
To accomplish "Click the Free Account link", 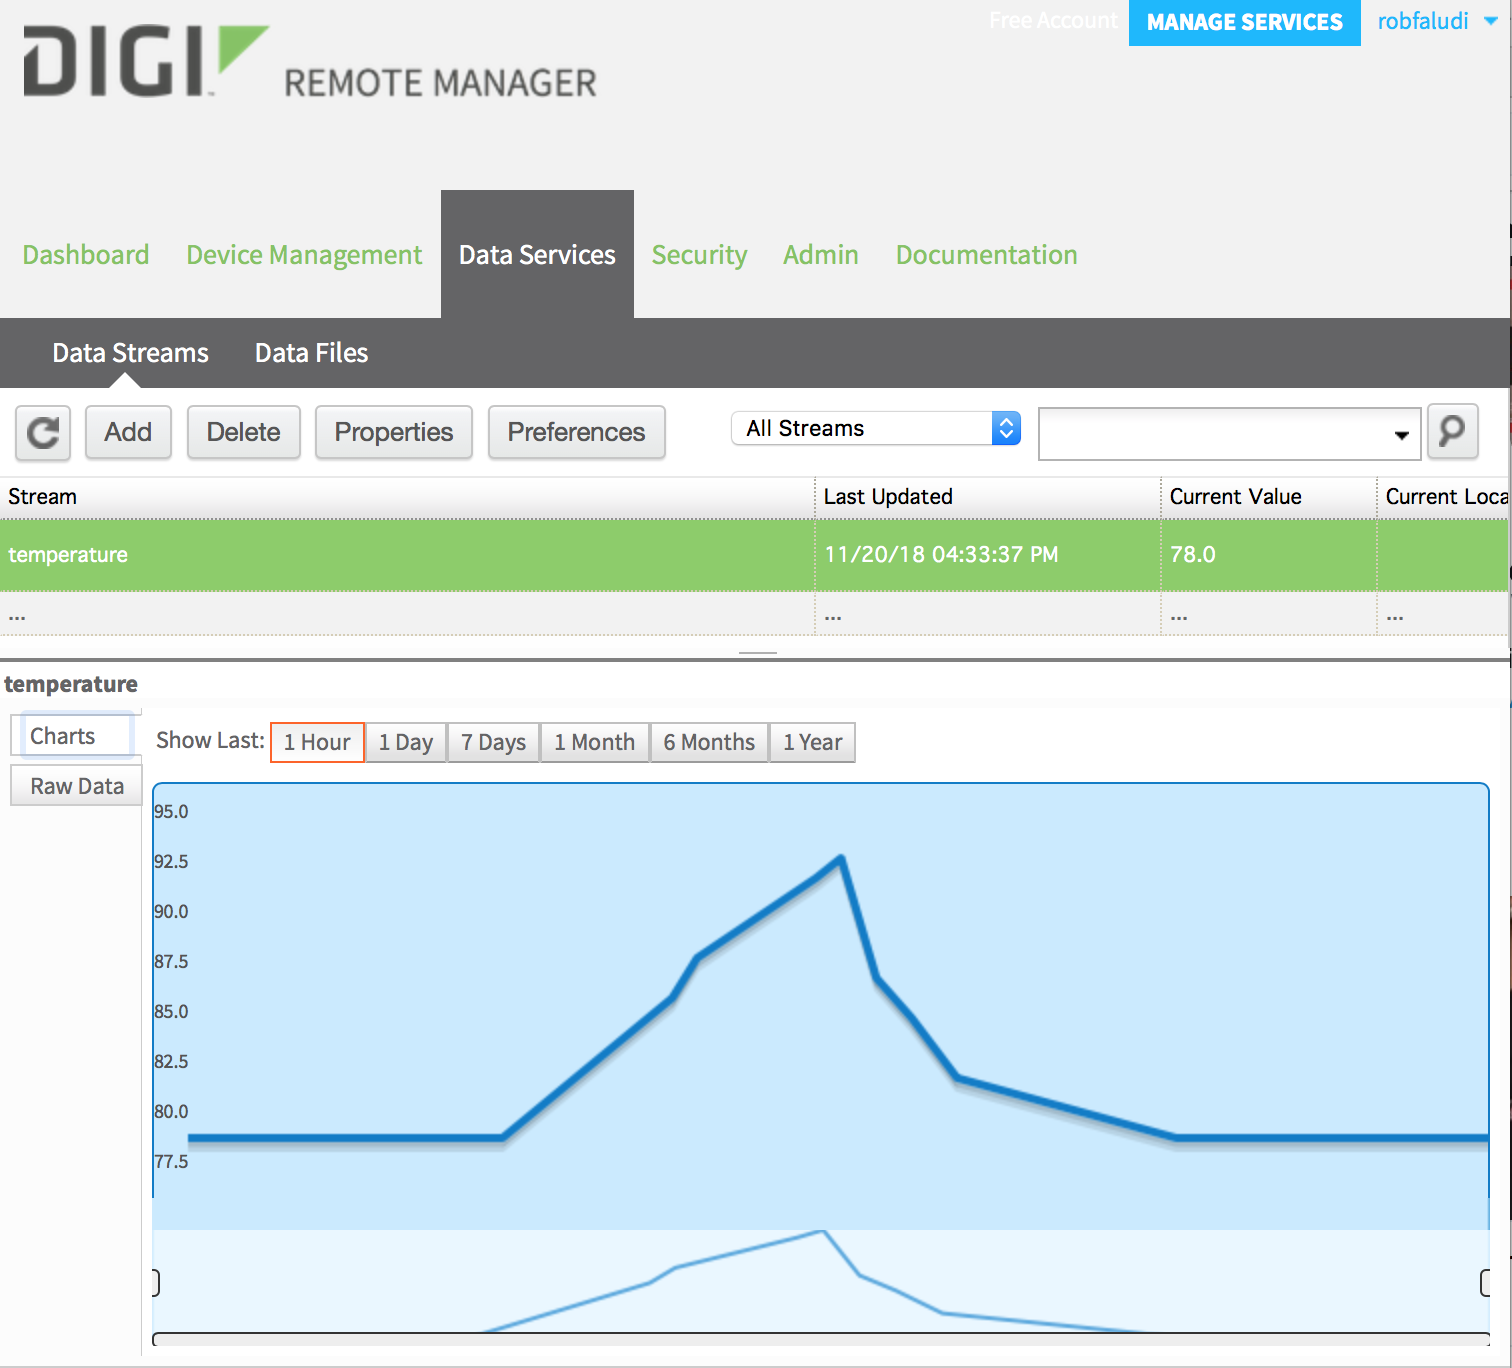I will click(x=1053, y=20).
